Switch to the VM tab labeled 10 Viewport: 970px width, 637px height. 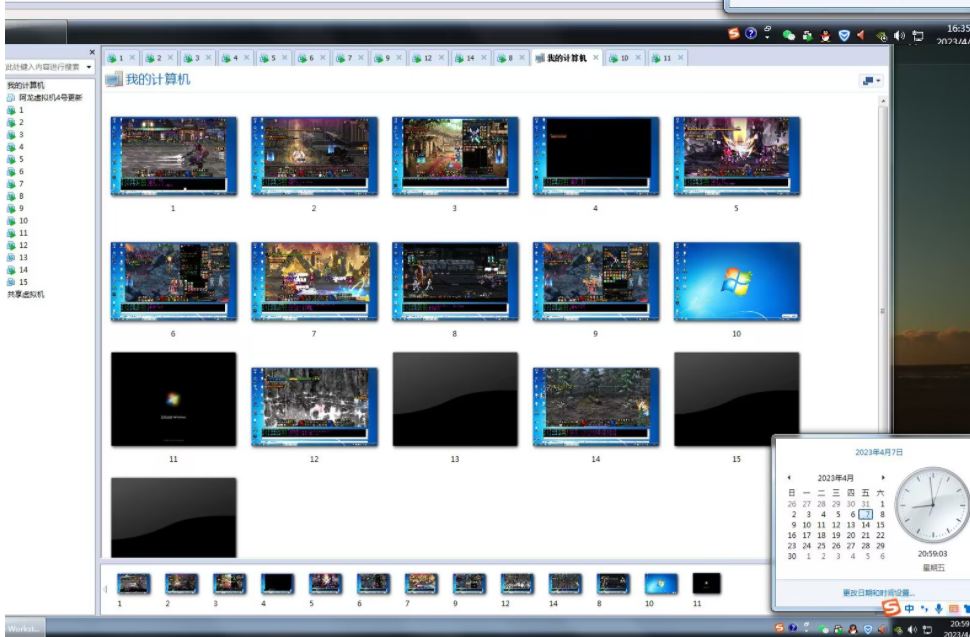click(624, 58)
